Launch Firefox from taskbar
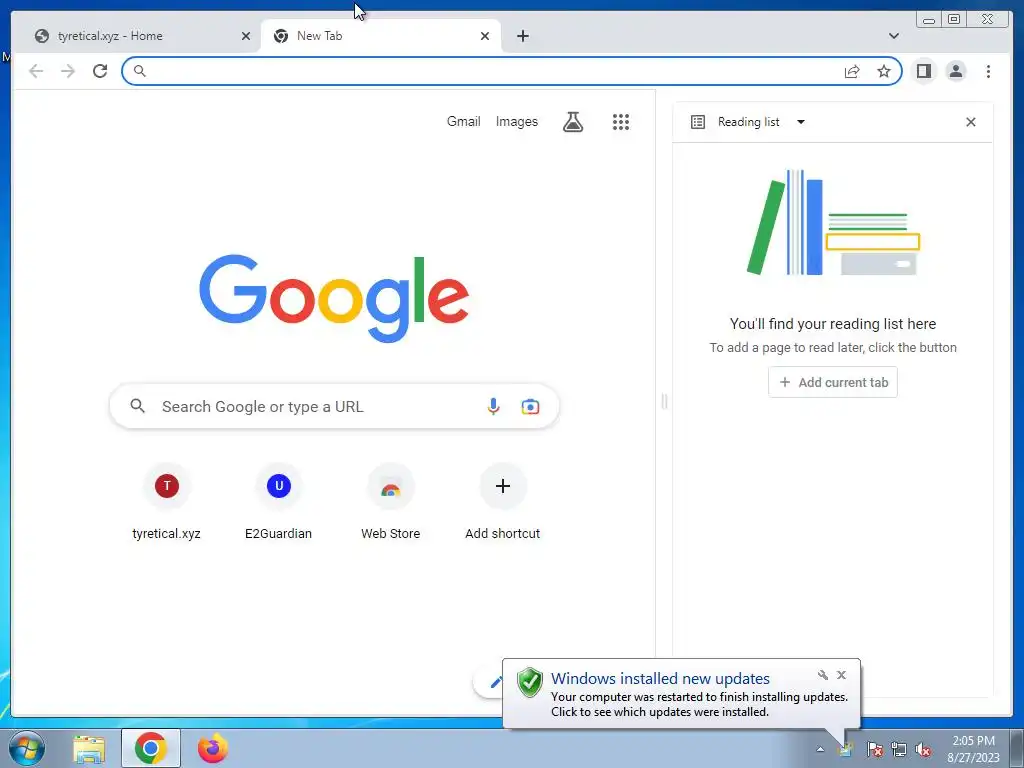 coord(213,748)
